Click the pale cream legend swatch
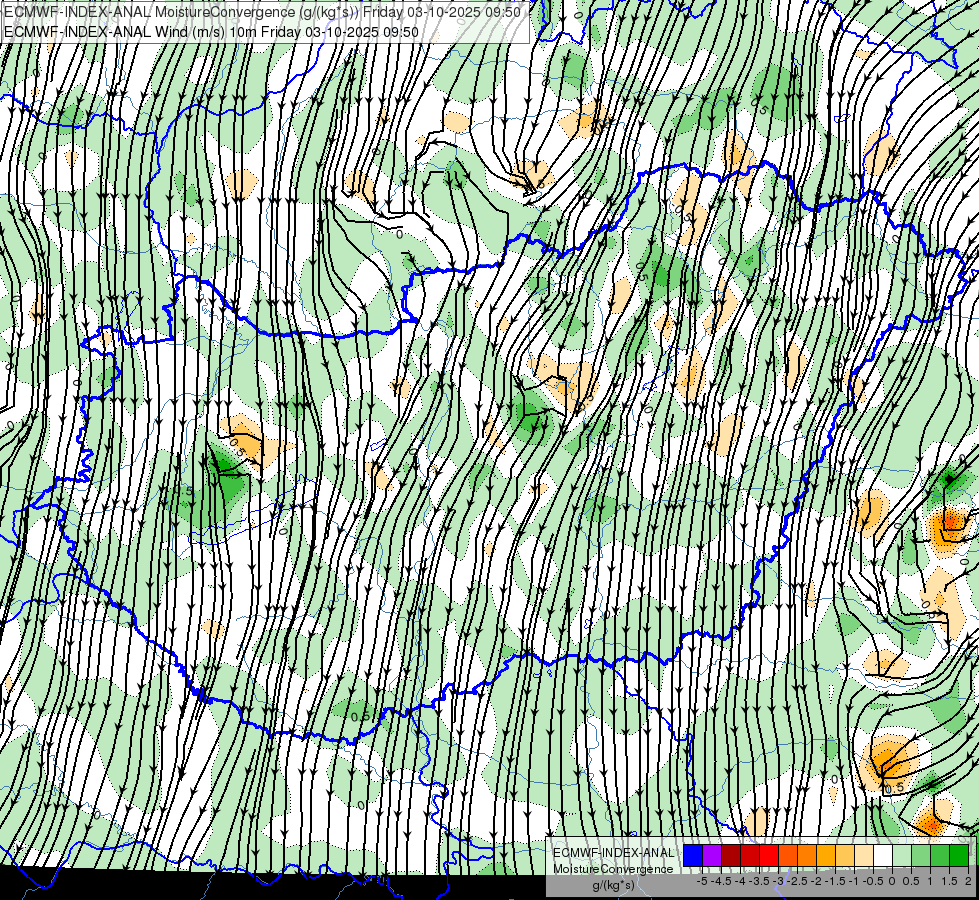 pos(863,856)
